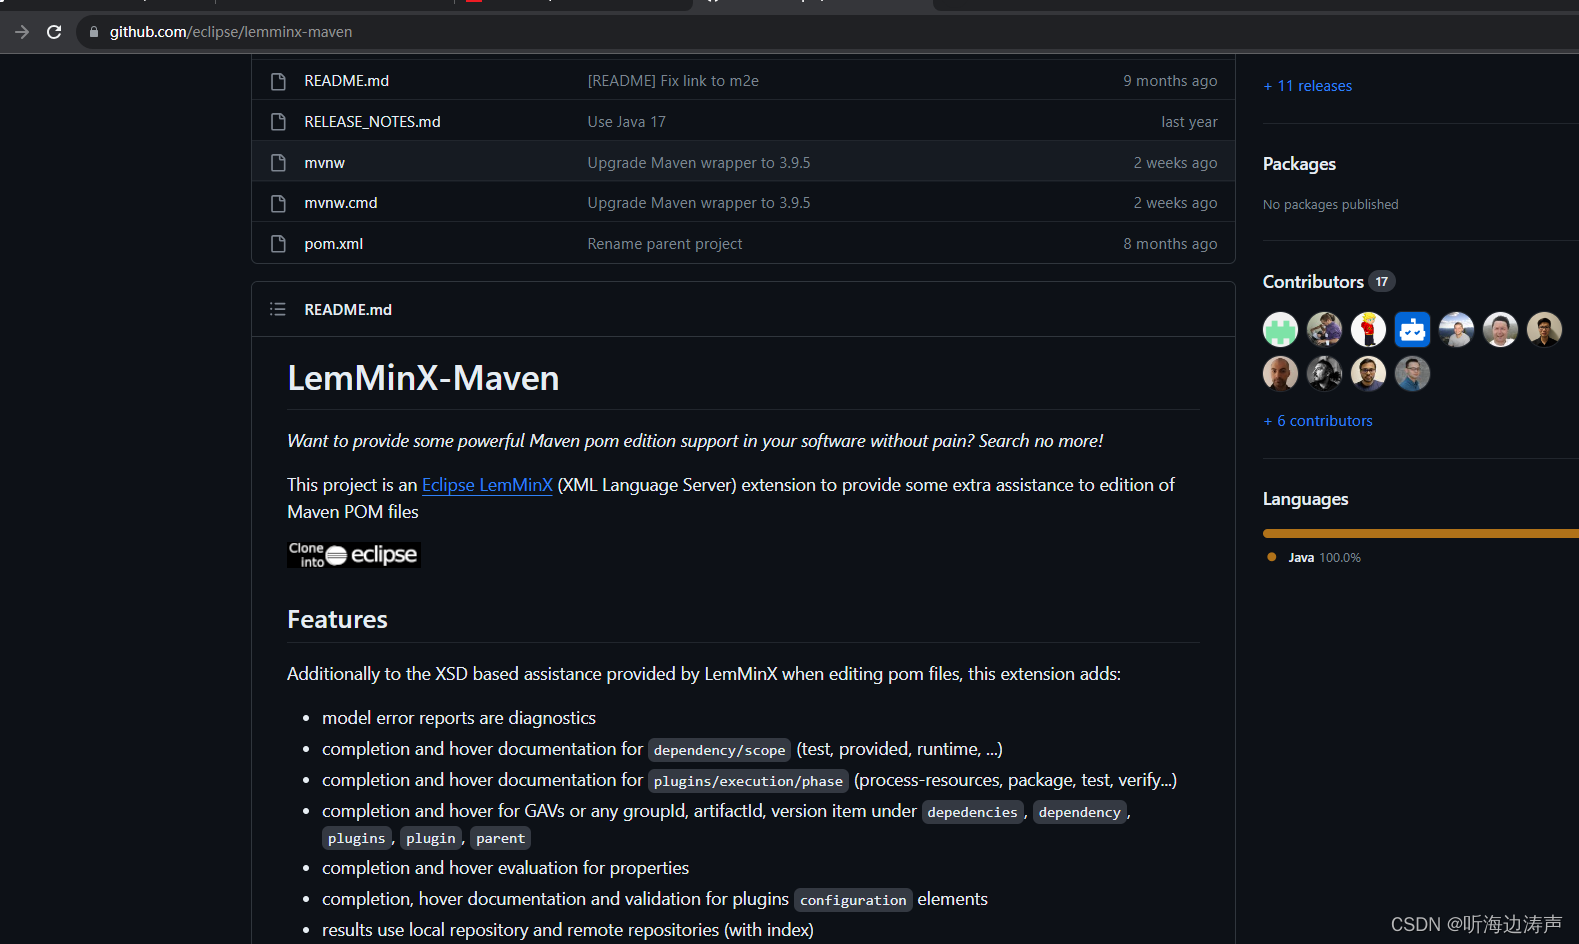Click the padlock site info icon
This screenshot has width=1579, height=944.
94,32
